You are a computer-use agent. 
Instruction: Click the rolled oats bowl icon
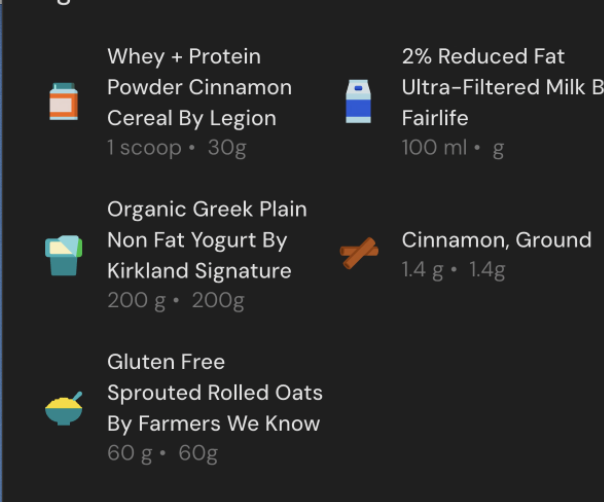click(x=64, y=408)
